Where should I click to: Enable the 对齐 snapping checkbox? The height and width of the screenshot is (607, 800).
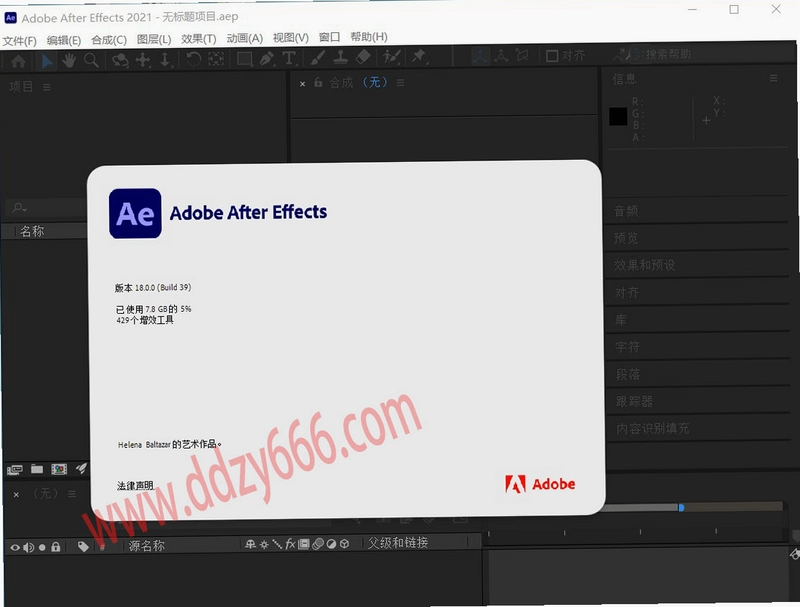point(552,56)
